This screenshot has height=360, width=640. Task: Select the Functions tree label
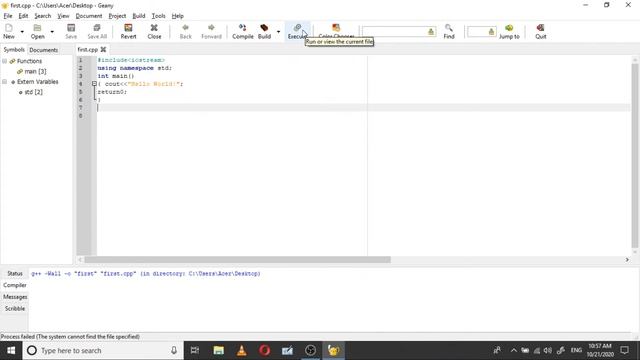[29, 61]
